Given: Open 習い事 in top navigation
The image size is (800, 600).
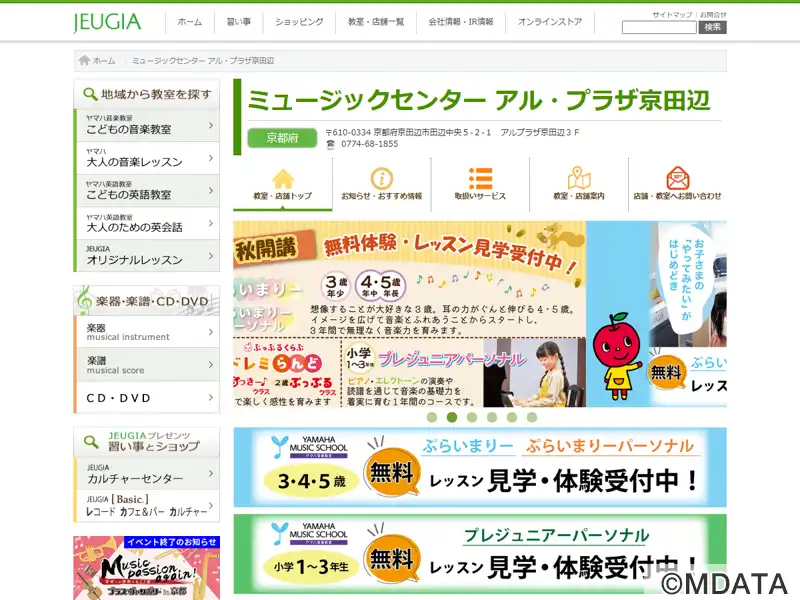Looking at the screenshot, I should coord(239,22).
